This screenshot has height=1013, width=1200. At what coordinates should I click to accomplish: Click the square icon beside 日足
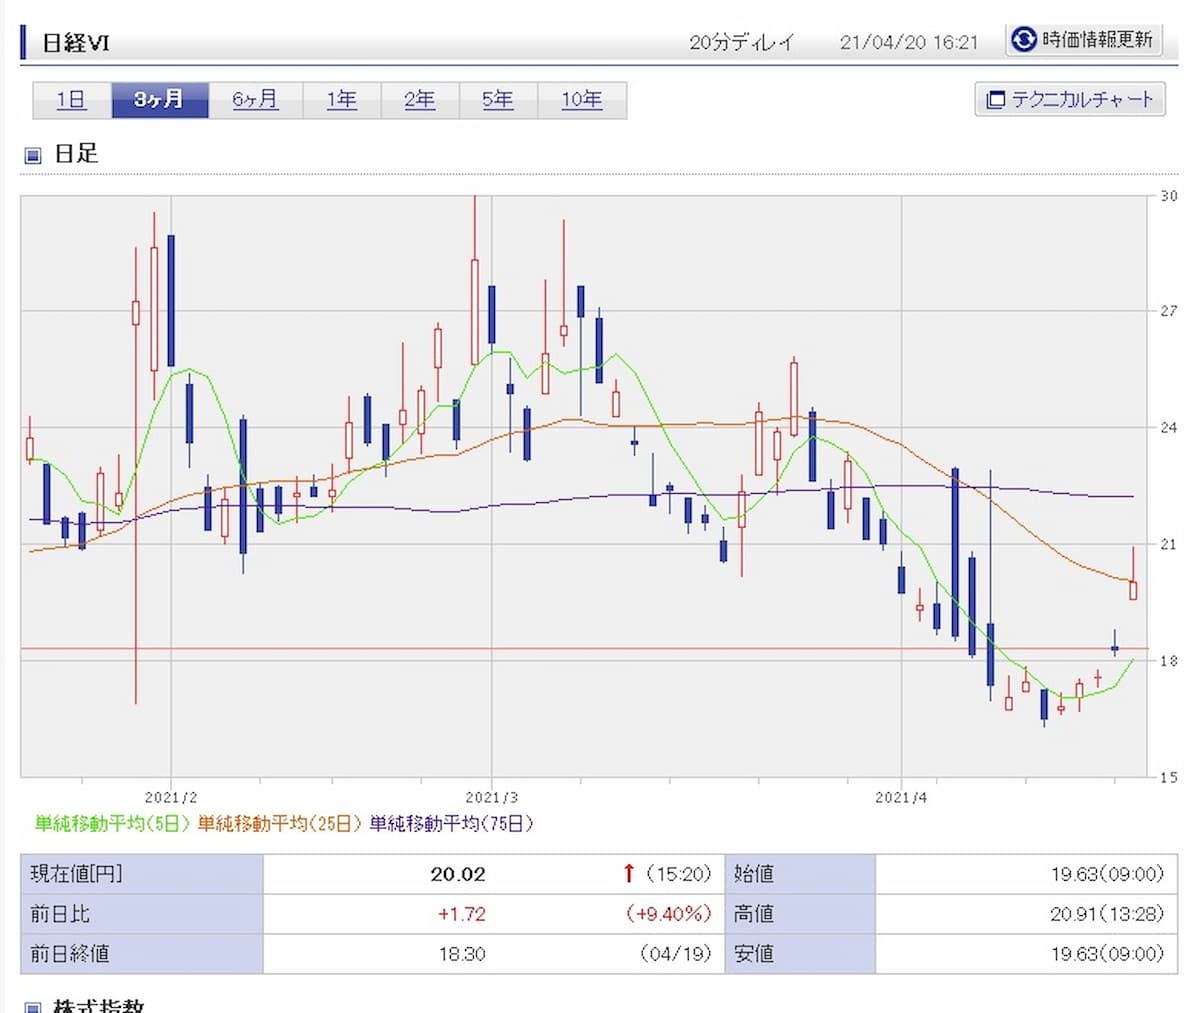[x=33, y=155]
